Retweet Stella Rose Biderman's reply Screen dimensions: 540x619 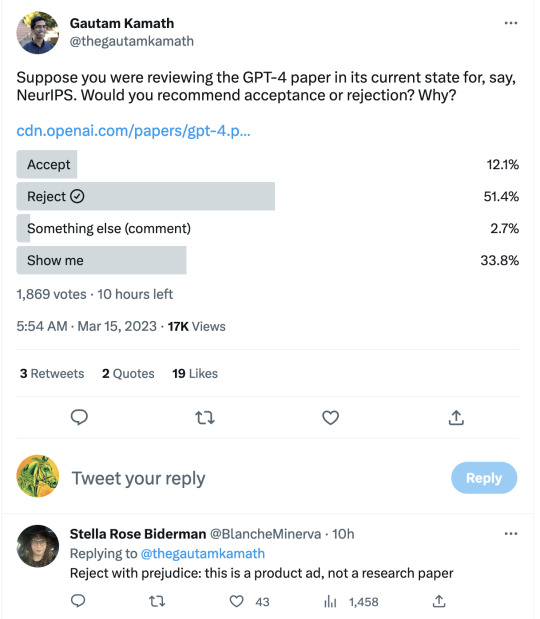coord(157,601)
